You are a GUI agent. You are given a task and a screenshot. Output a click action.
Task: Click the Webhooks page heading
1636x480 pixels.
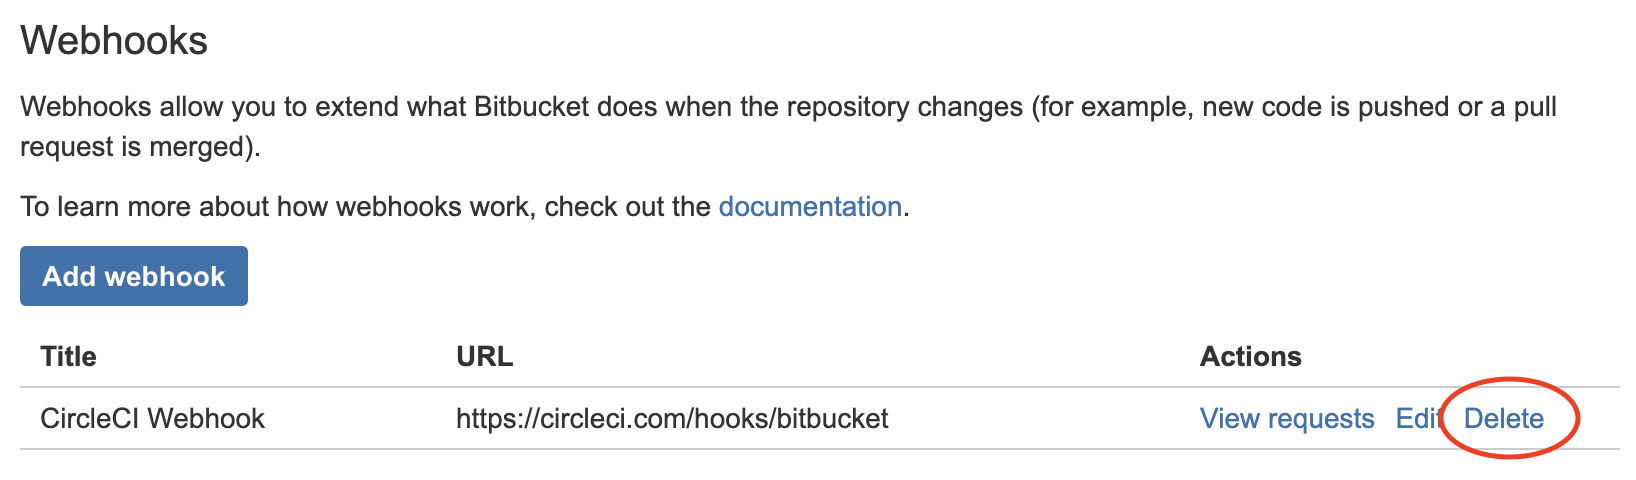pos(114,41)
